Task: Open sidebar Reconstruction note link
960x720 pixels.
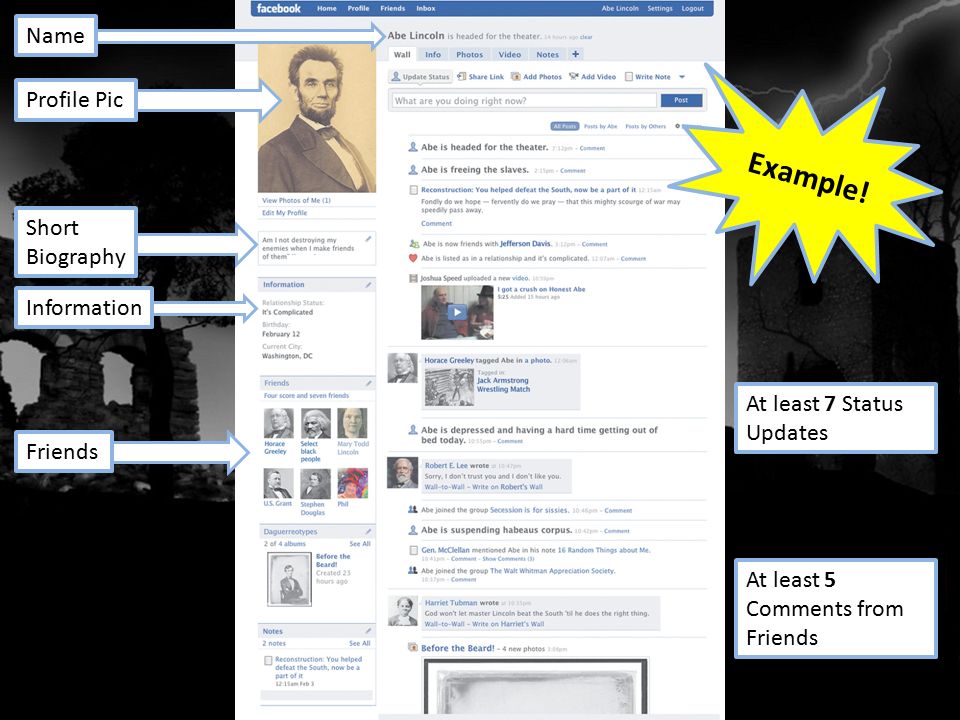Action: coord(318,667)
